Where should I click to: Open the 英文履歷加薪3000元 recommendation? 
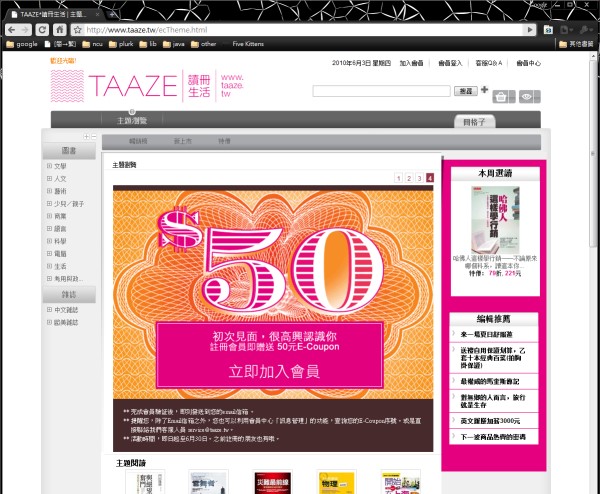pos(490,421)
